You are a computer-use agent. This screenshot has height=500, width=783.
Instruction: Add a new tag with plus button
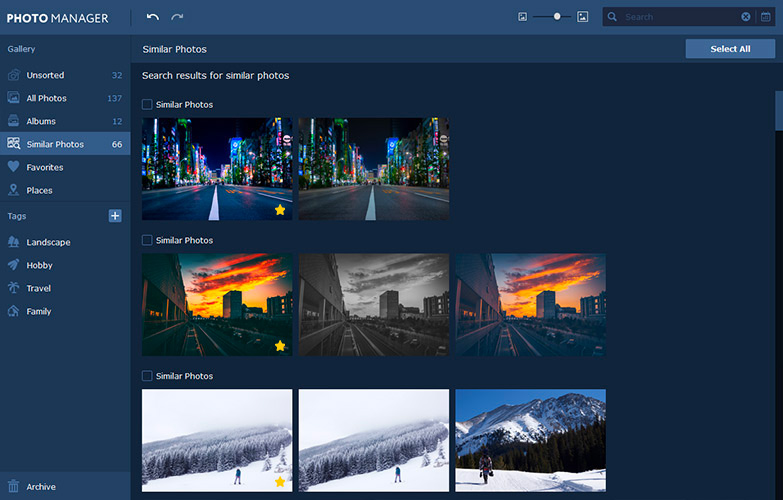click(115, 216)
